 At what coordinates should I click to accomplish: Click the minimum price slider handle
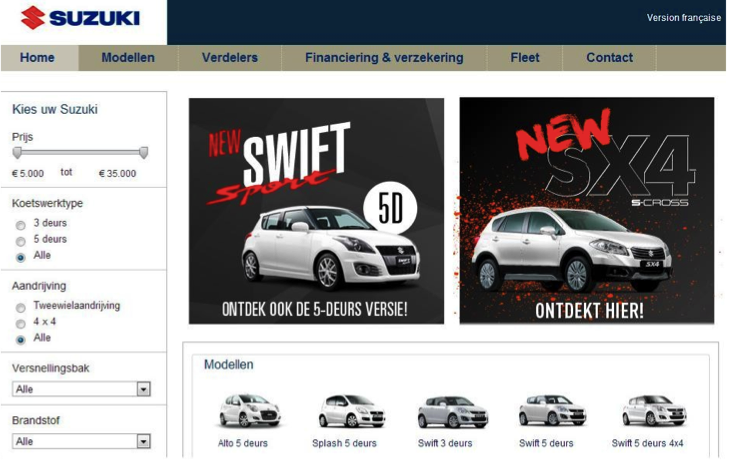[x=17, y=153]
